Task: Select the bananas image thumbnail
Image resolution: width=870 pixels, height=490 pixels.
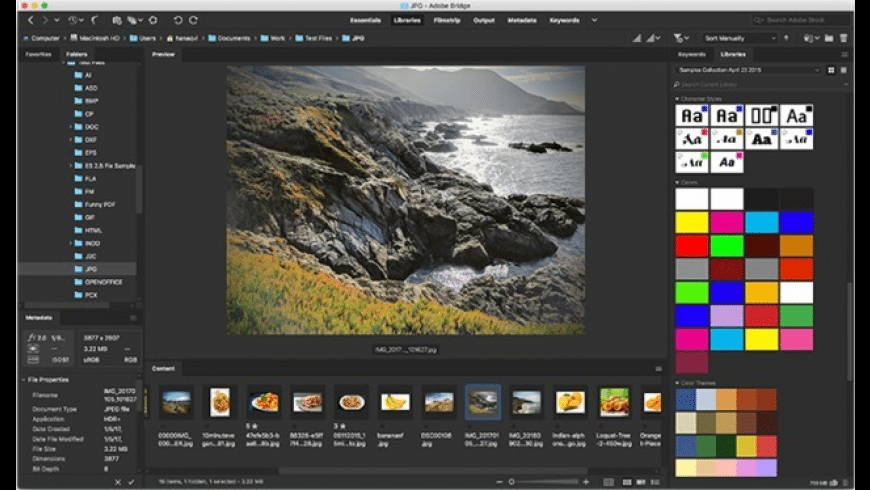Action: point(395,401)
